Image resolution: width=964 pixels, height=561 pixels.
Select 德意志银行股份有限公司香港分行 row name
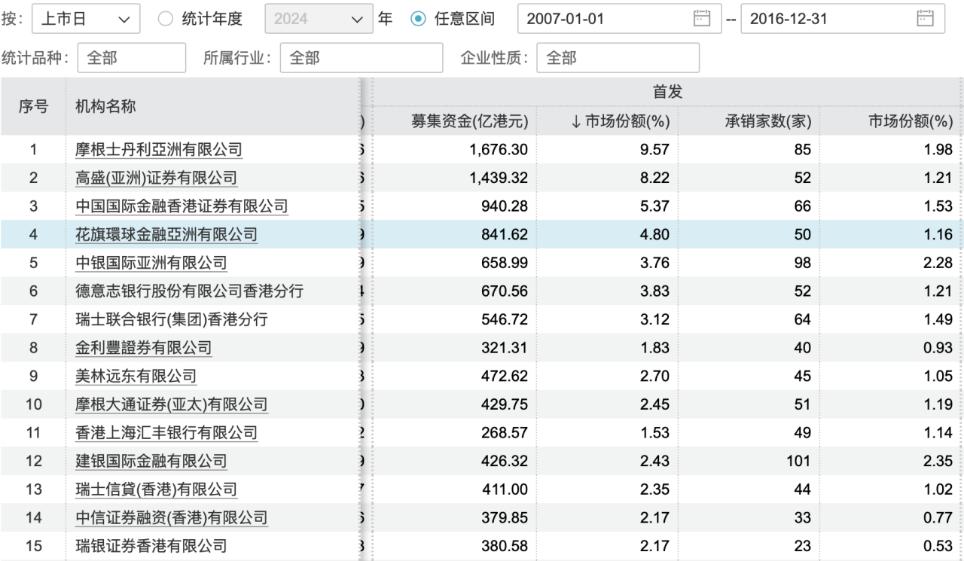coord(189,291)
